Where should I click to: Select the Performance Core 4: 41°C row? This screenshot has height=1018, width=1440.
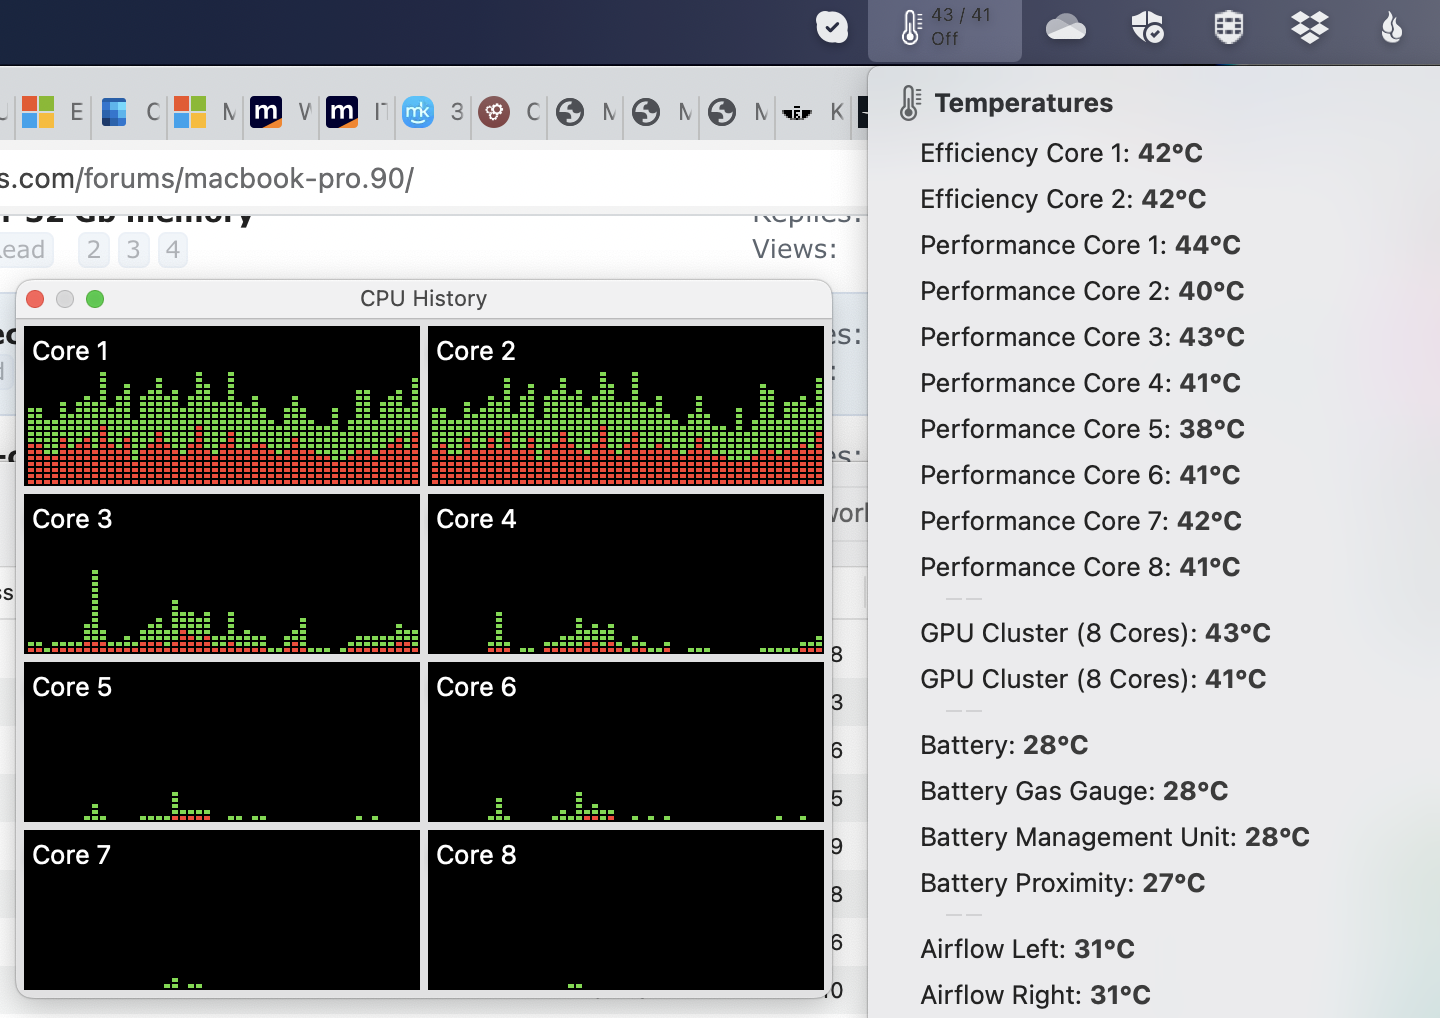1154,383
